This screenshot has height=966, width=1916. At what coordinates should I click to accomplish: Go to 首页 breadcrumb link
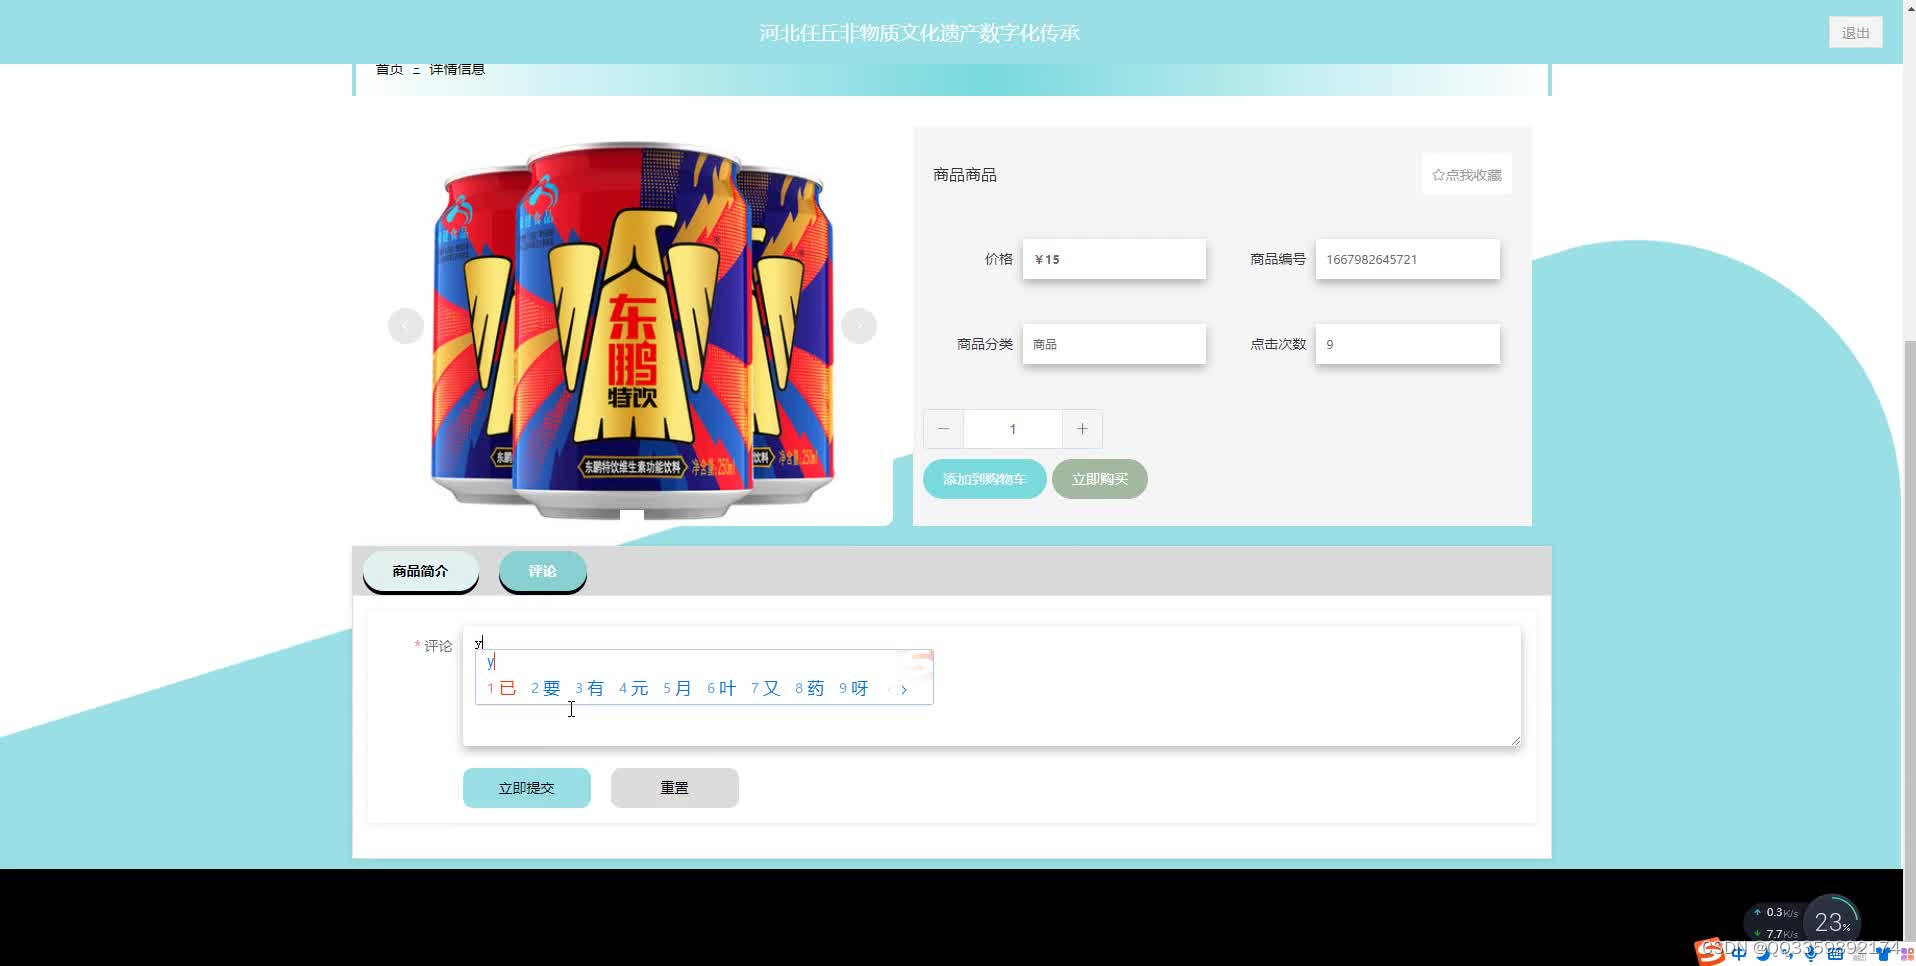389,69
